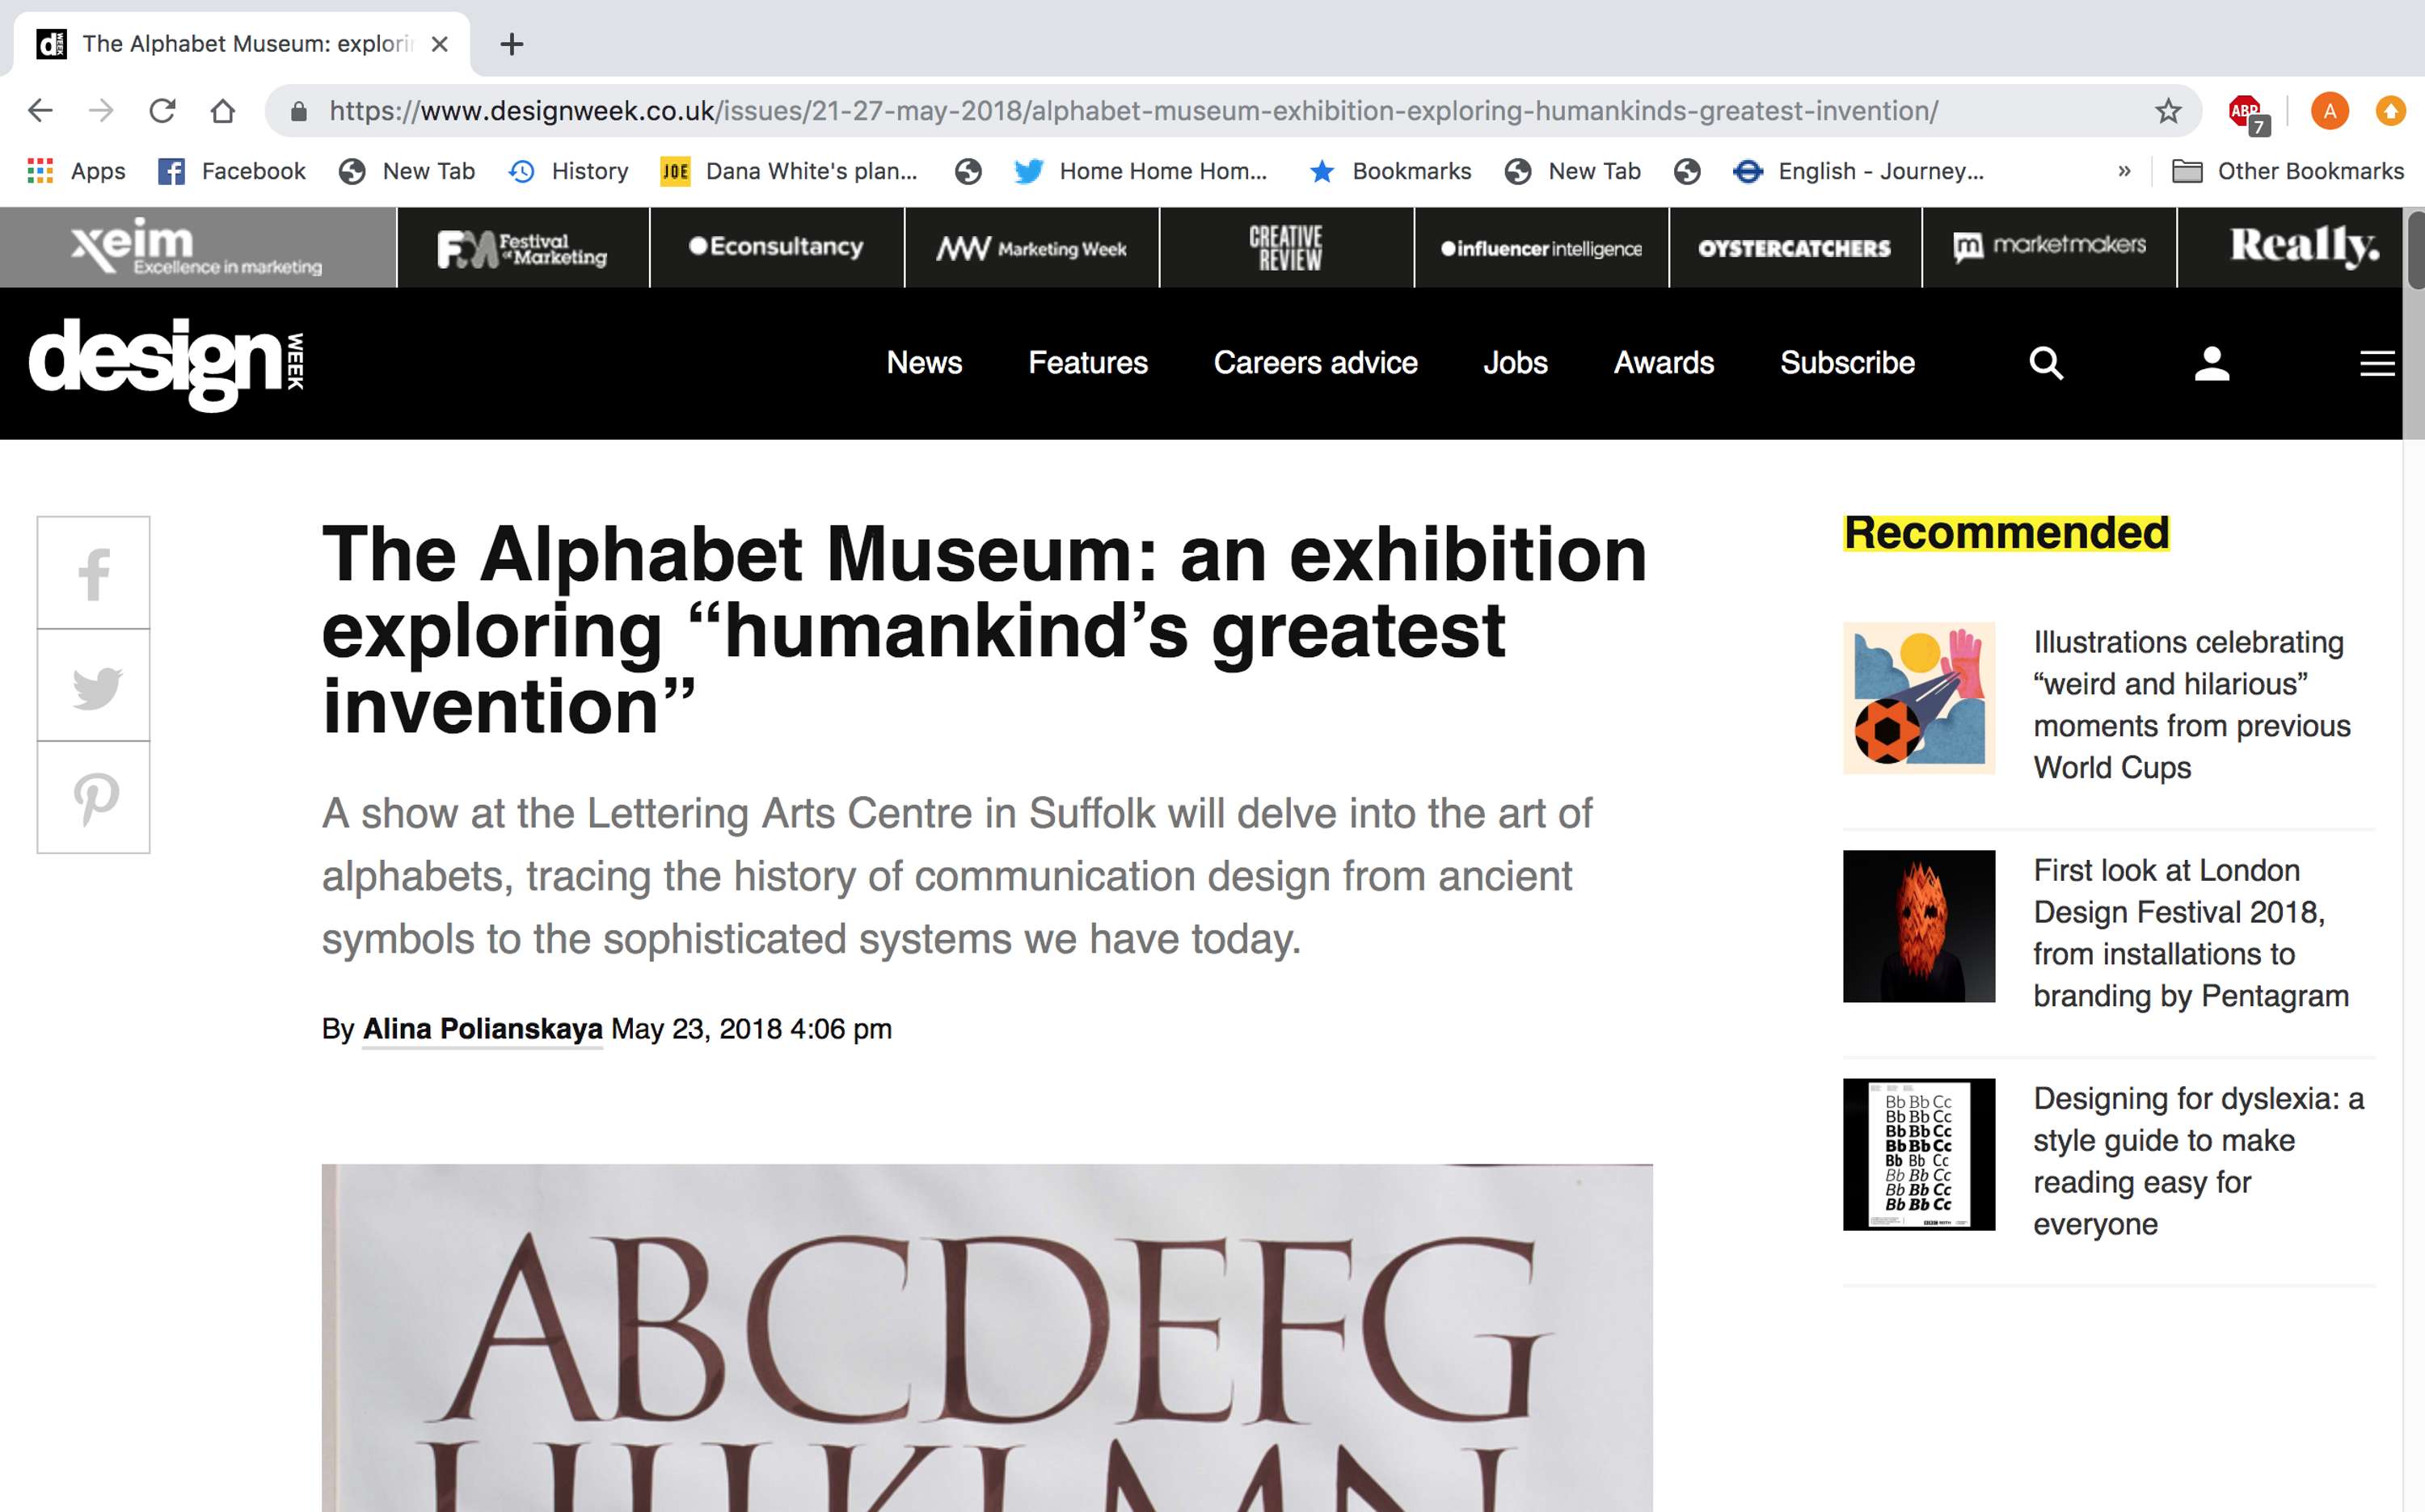Click the article headline text
Viewport: 2425px width, 1512px height.
point(984,630)
